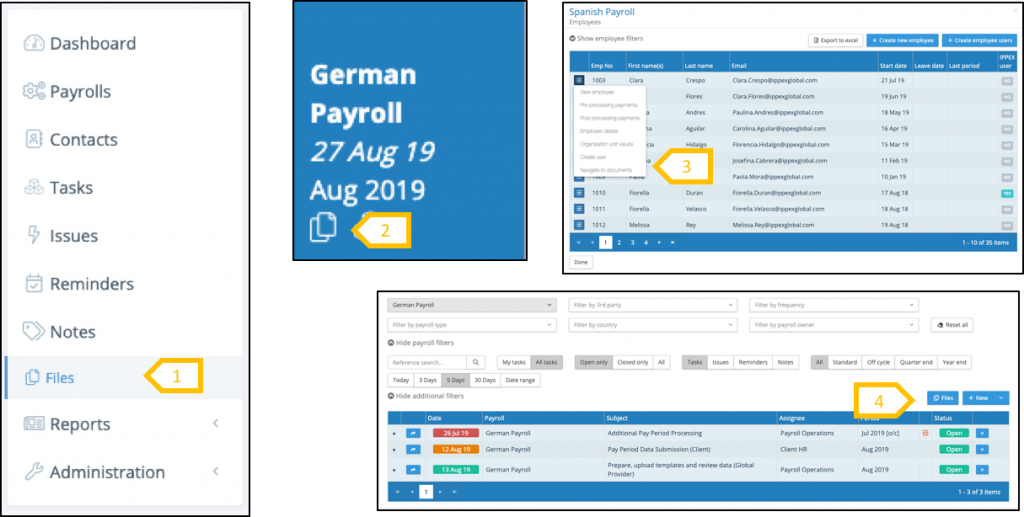Click the red 26 Jul 19 date badge
This screenshot has width=1024, height=517.
coord(455,433)
